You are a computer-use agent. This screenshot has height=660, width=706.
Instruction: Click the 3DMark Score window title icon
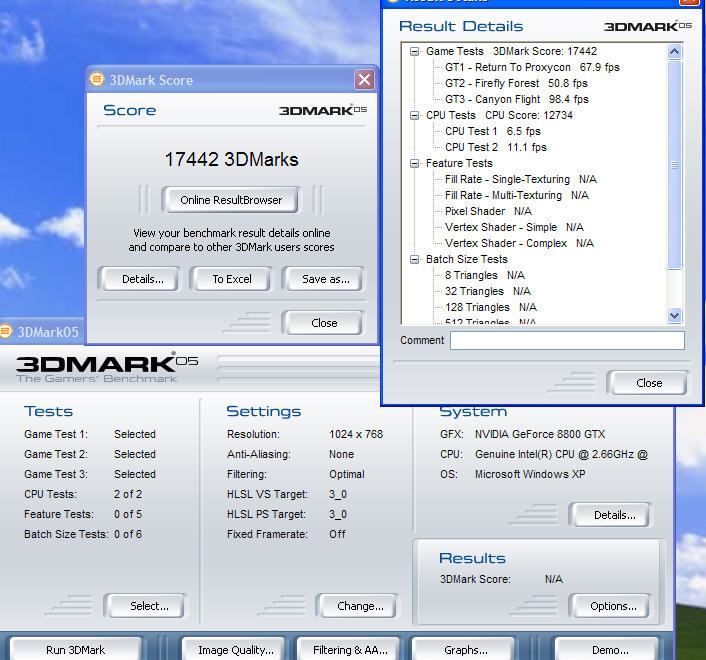click(x=96, y=79)
